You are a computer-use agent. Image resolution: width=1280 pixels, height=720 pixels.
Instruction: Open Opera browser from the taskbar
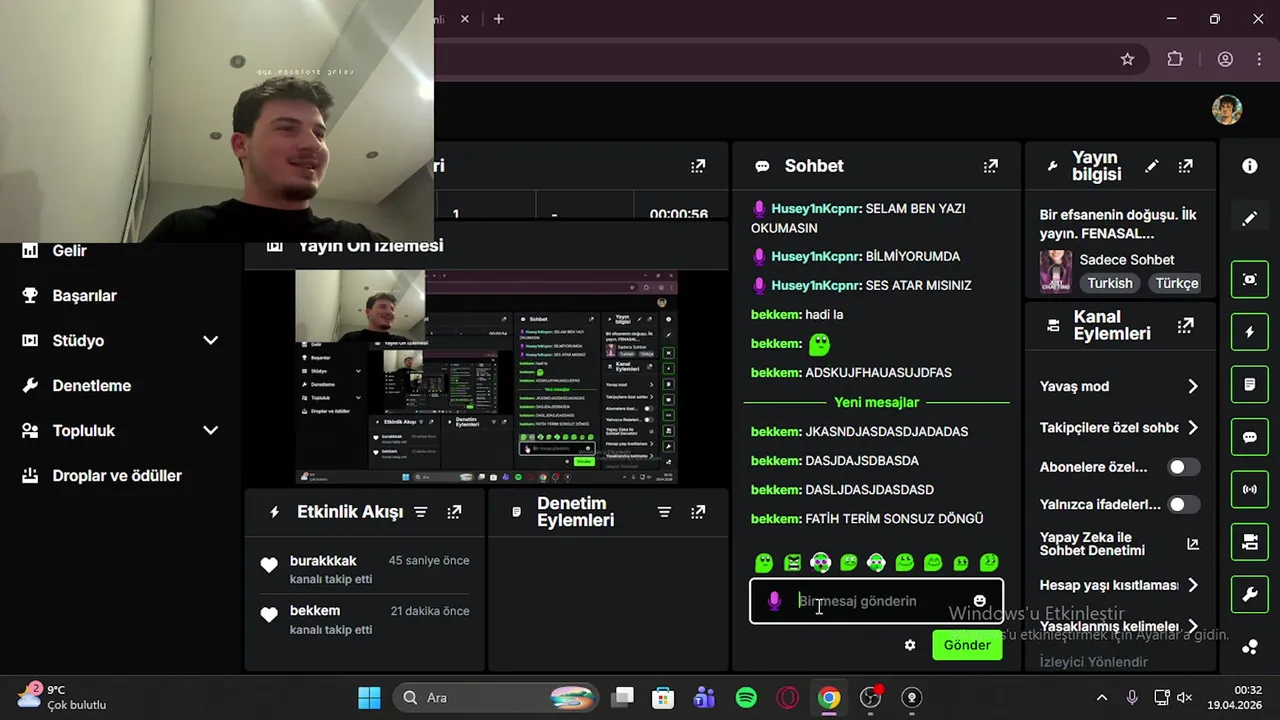tap(788, 698)
